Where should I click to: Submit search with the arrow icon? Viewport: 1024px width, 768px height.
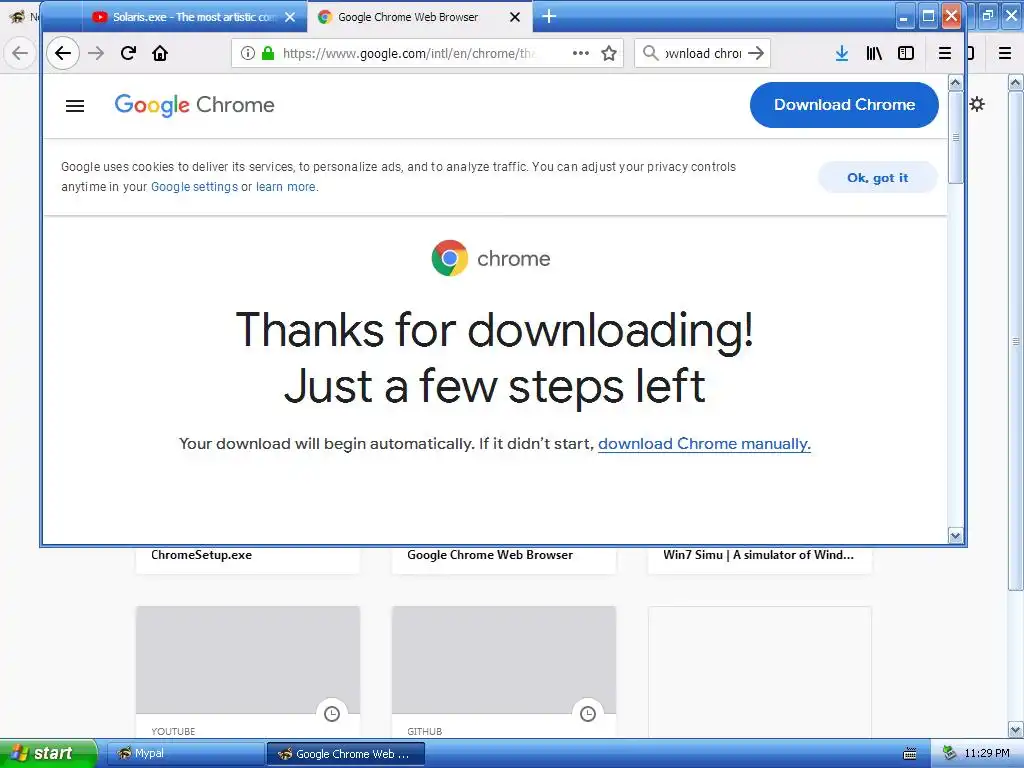point(756,53)
